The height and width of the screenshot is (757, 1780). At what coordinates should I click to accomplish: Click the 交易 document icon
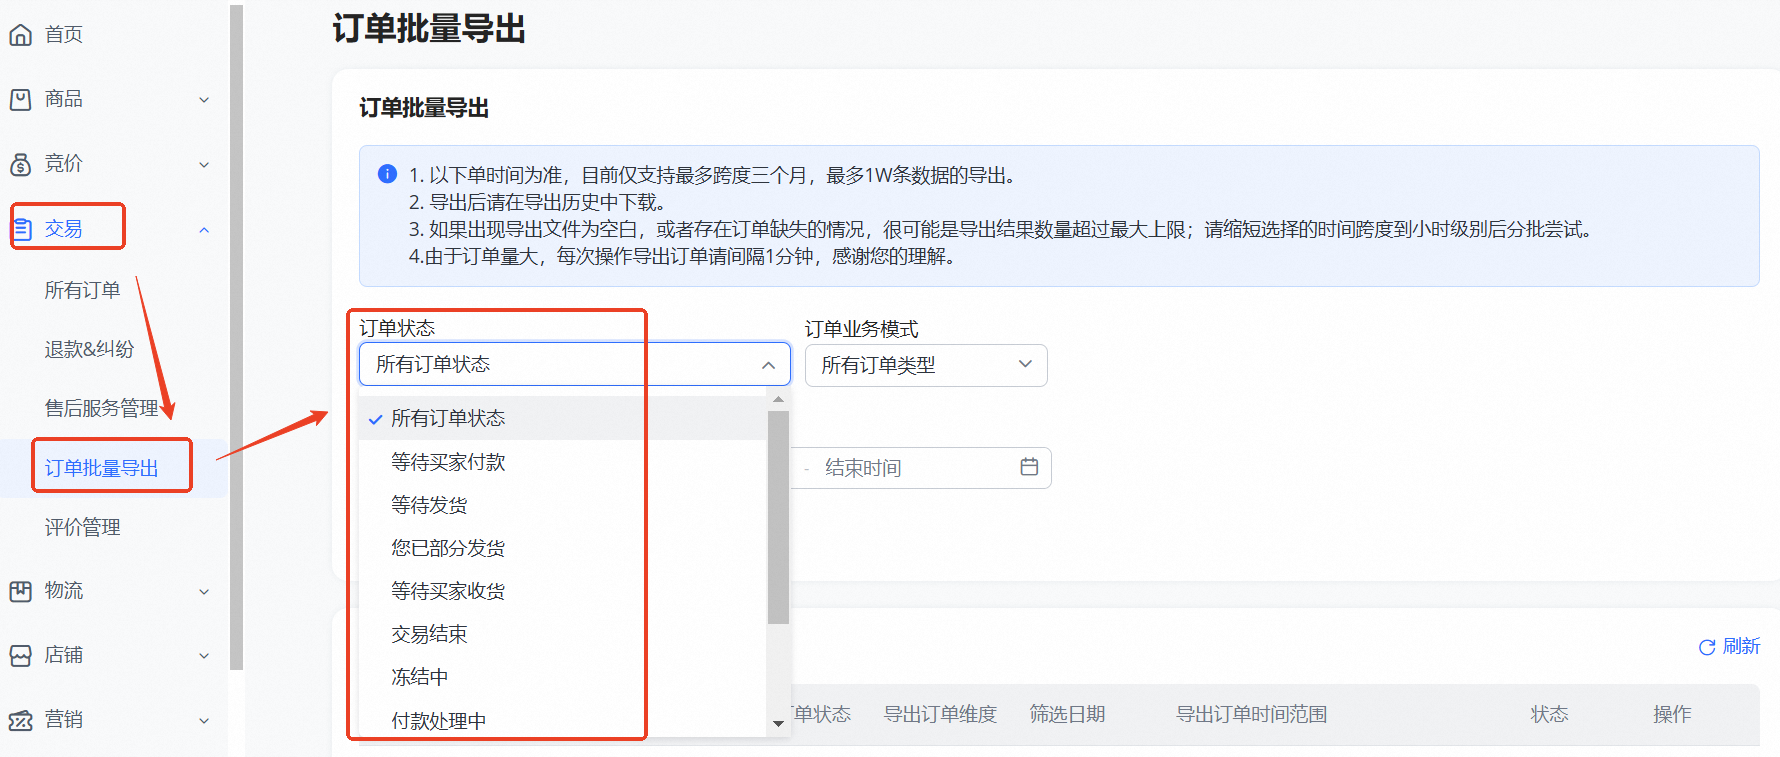(x=21, y=229)
